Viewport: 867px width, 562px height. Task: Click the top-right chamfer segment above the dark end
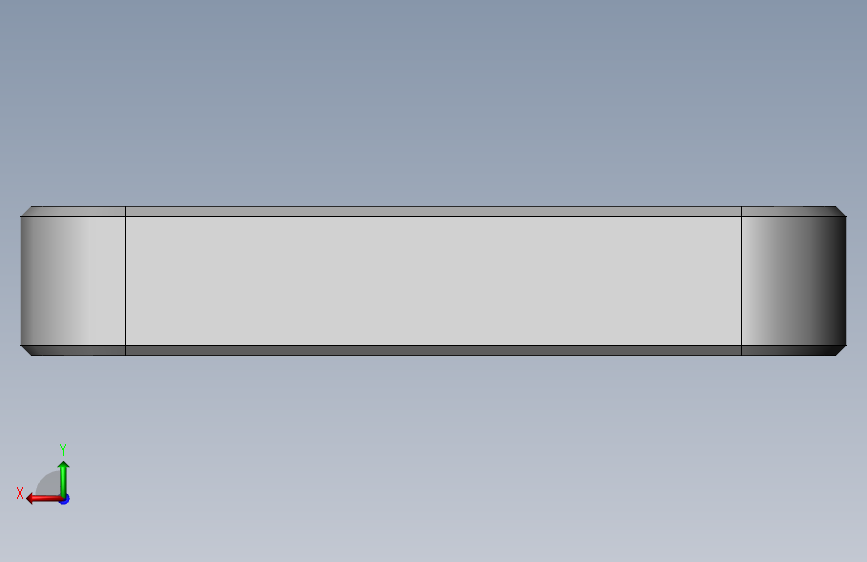791,211
